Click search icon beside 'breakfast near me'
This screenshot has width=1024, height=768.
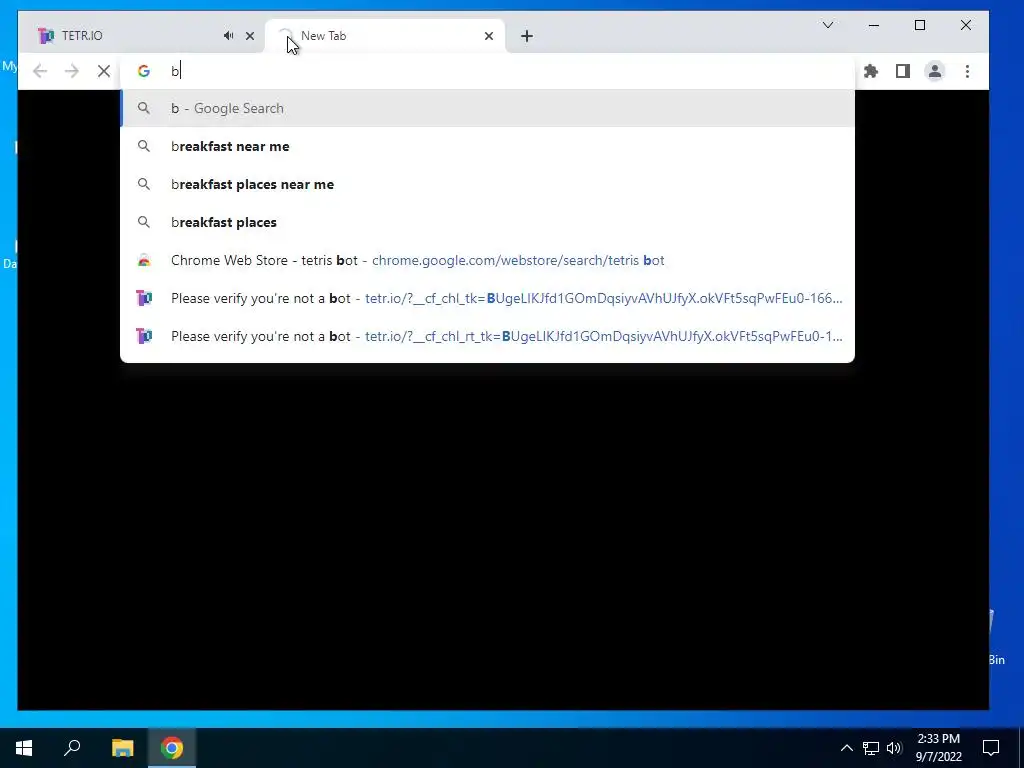[x=144, y=146]
